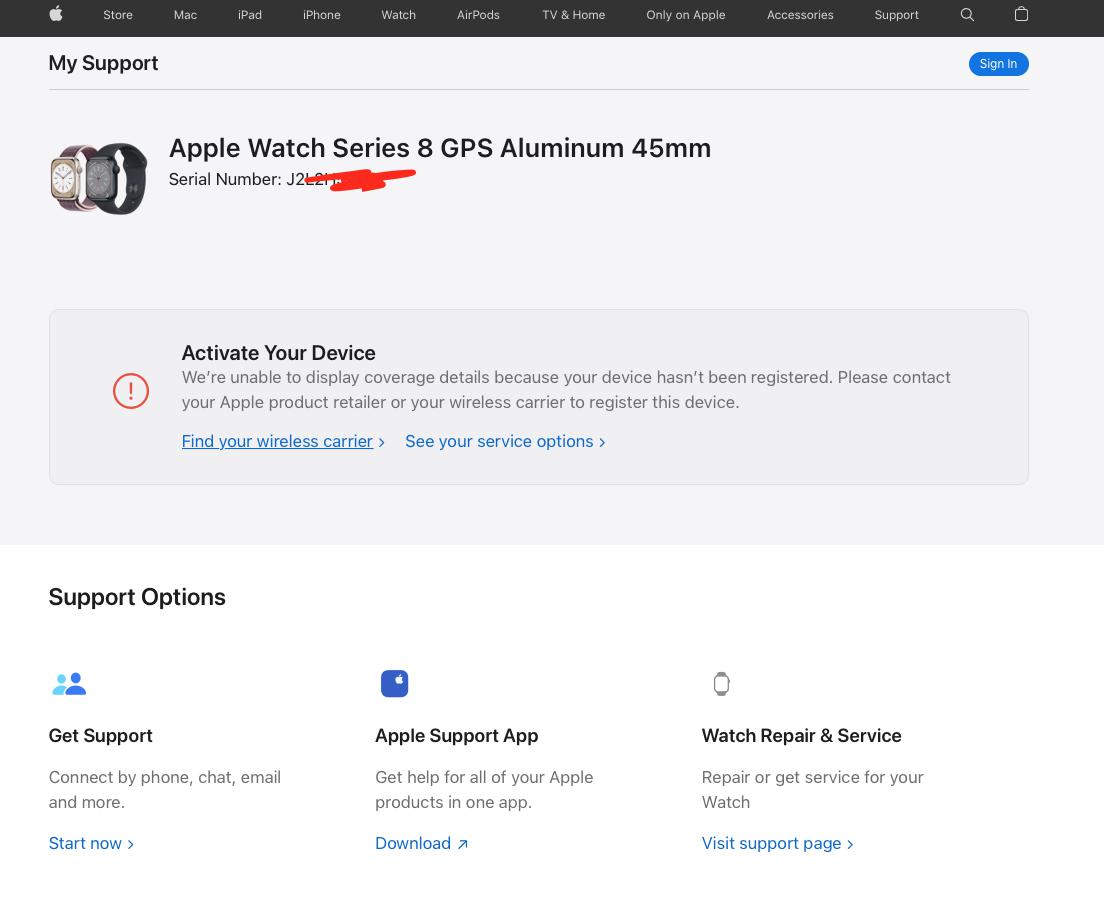The width and height of the screenshot is (1104, 897).
Task: Click the red exclamation alert icon
Action: point(131,391)
